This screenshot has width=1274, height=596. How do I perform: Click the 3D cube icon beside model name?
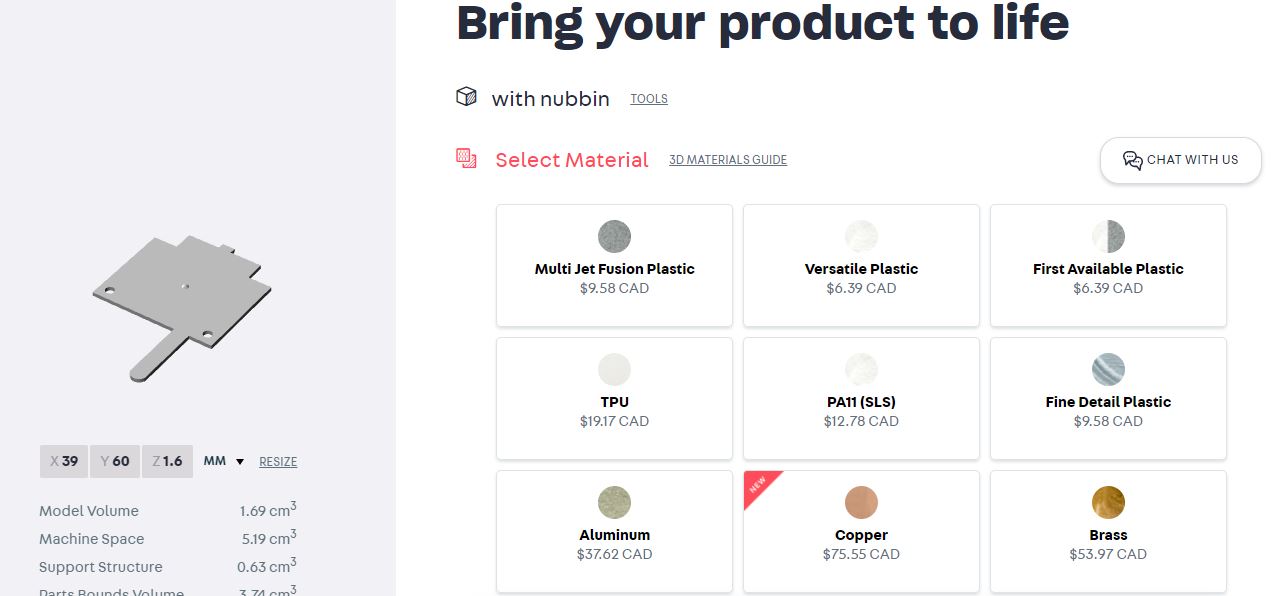point(466,97)
